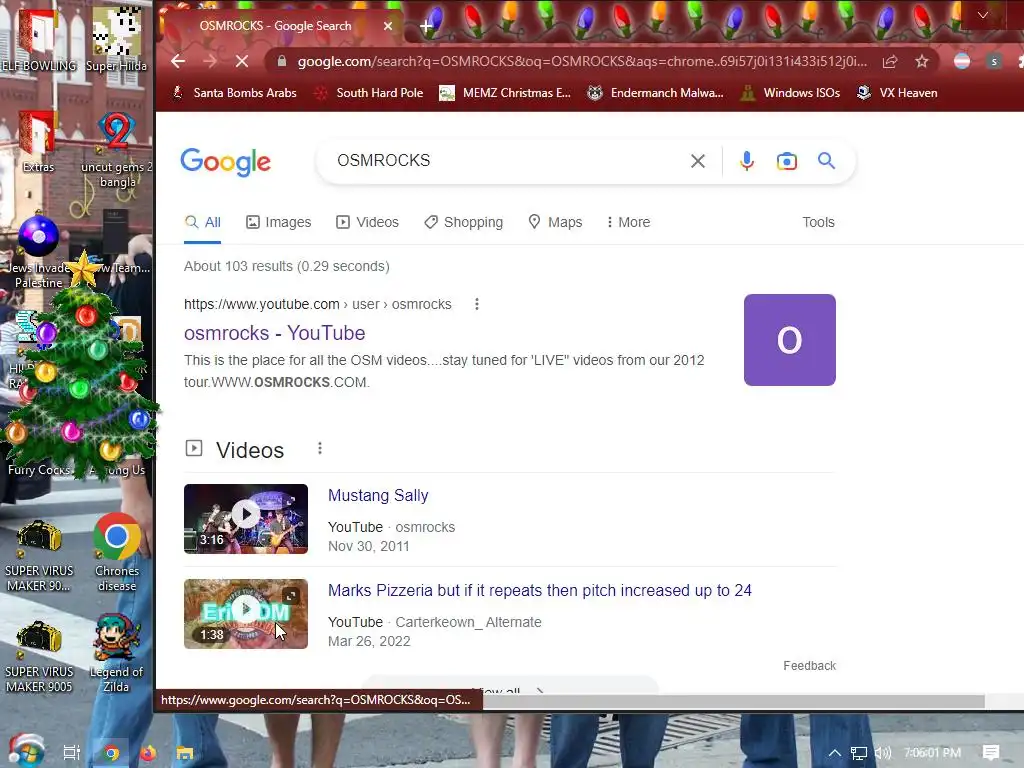
Task: Open the Windows ISOs bookmark
Action: pos(790,93)
